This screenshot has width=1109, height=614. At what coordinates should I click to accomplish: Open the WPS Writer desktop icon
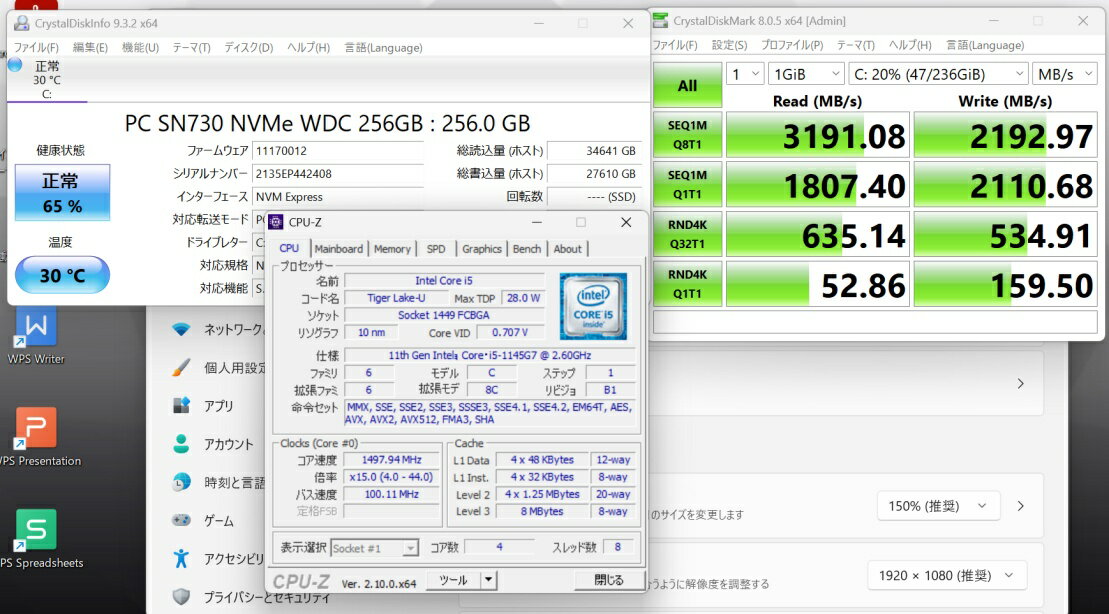[36, 329]
